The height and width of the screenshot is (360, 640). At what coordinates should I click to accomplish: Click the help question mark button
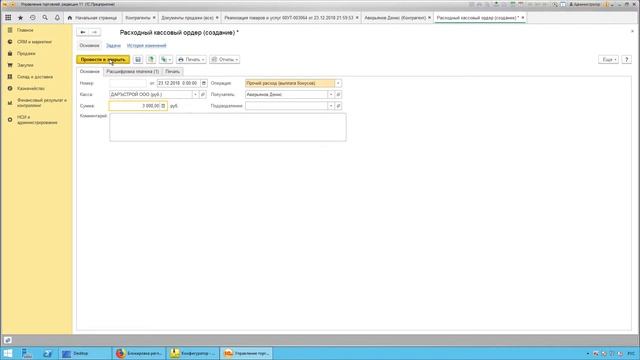click(627, 60)
